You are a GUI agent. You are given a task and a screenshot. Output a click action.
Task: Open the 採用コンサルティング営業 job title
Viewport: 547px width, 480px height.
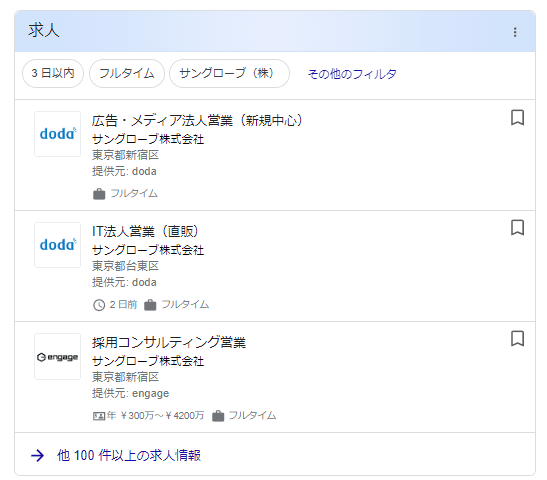[x=169, y=343]
